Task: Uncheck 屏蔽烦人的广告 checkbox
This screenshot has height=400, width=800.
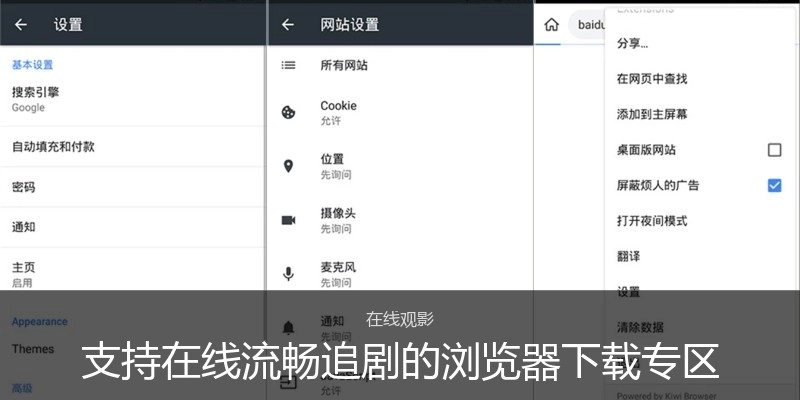Action: pyautogui.click(x=774, y=185)
